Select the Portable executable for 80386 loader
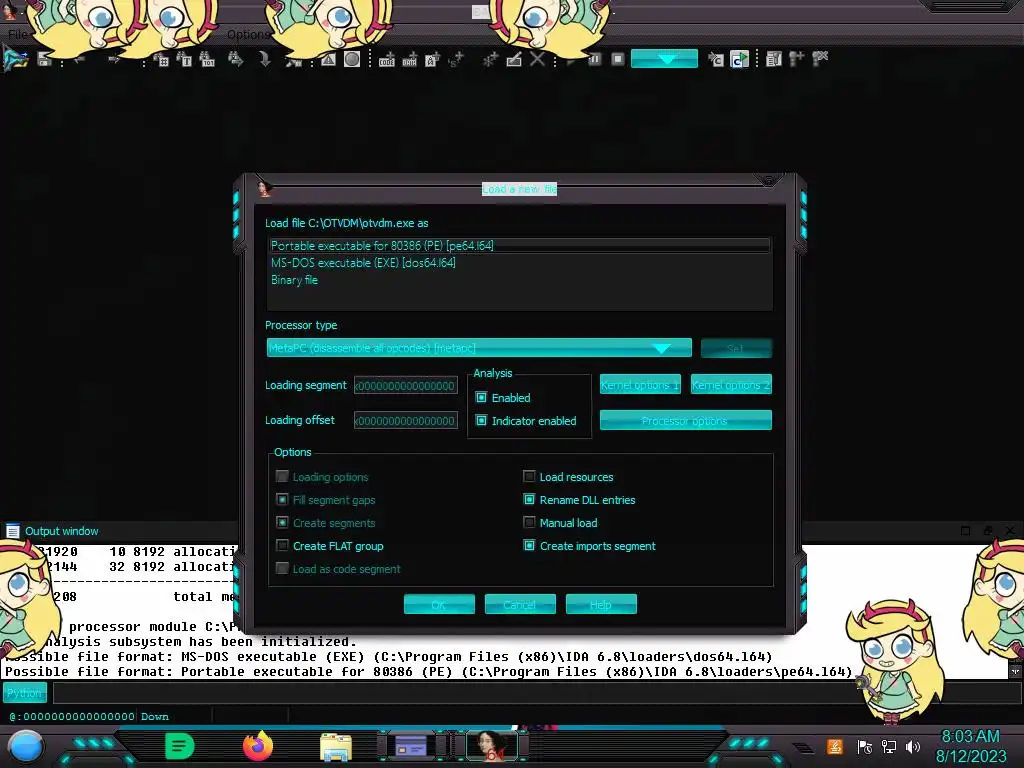The image size is (1024, 768). (x=519, y=246)
